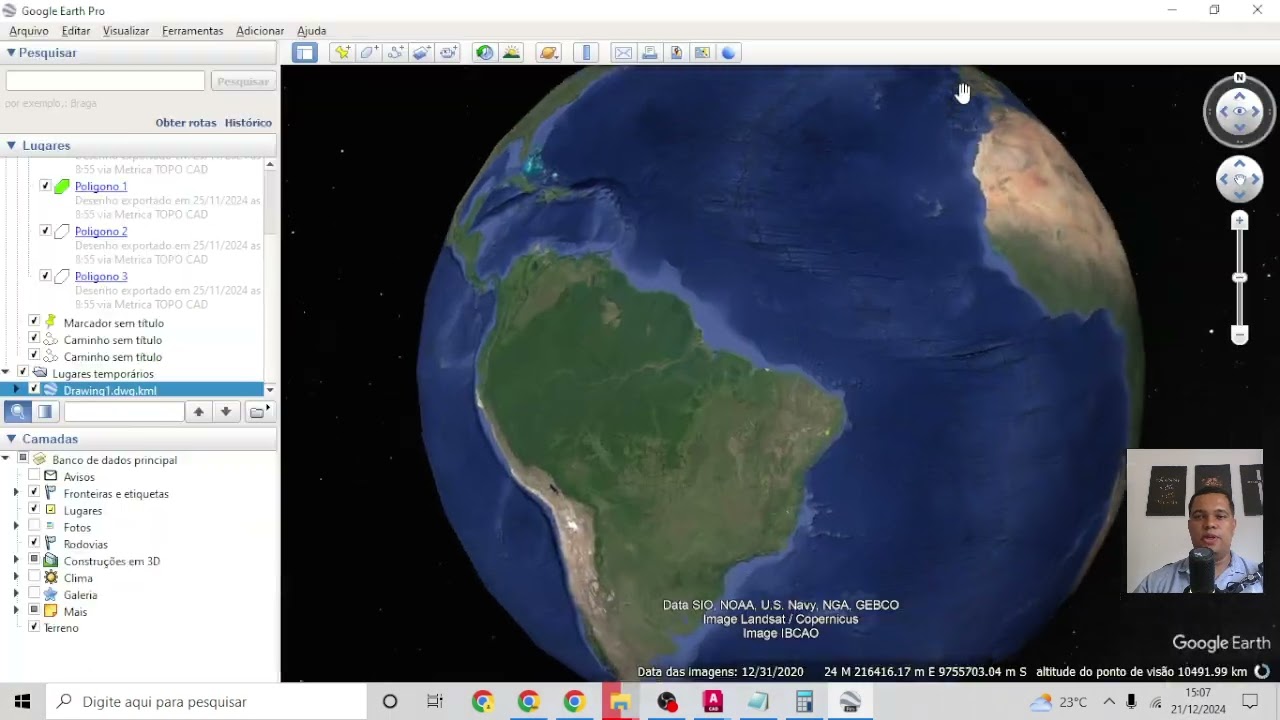This screenshot has width=1280, height=720.
Task: Move item up with the up arrow
Action: tap(199, 411)
